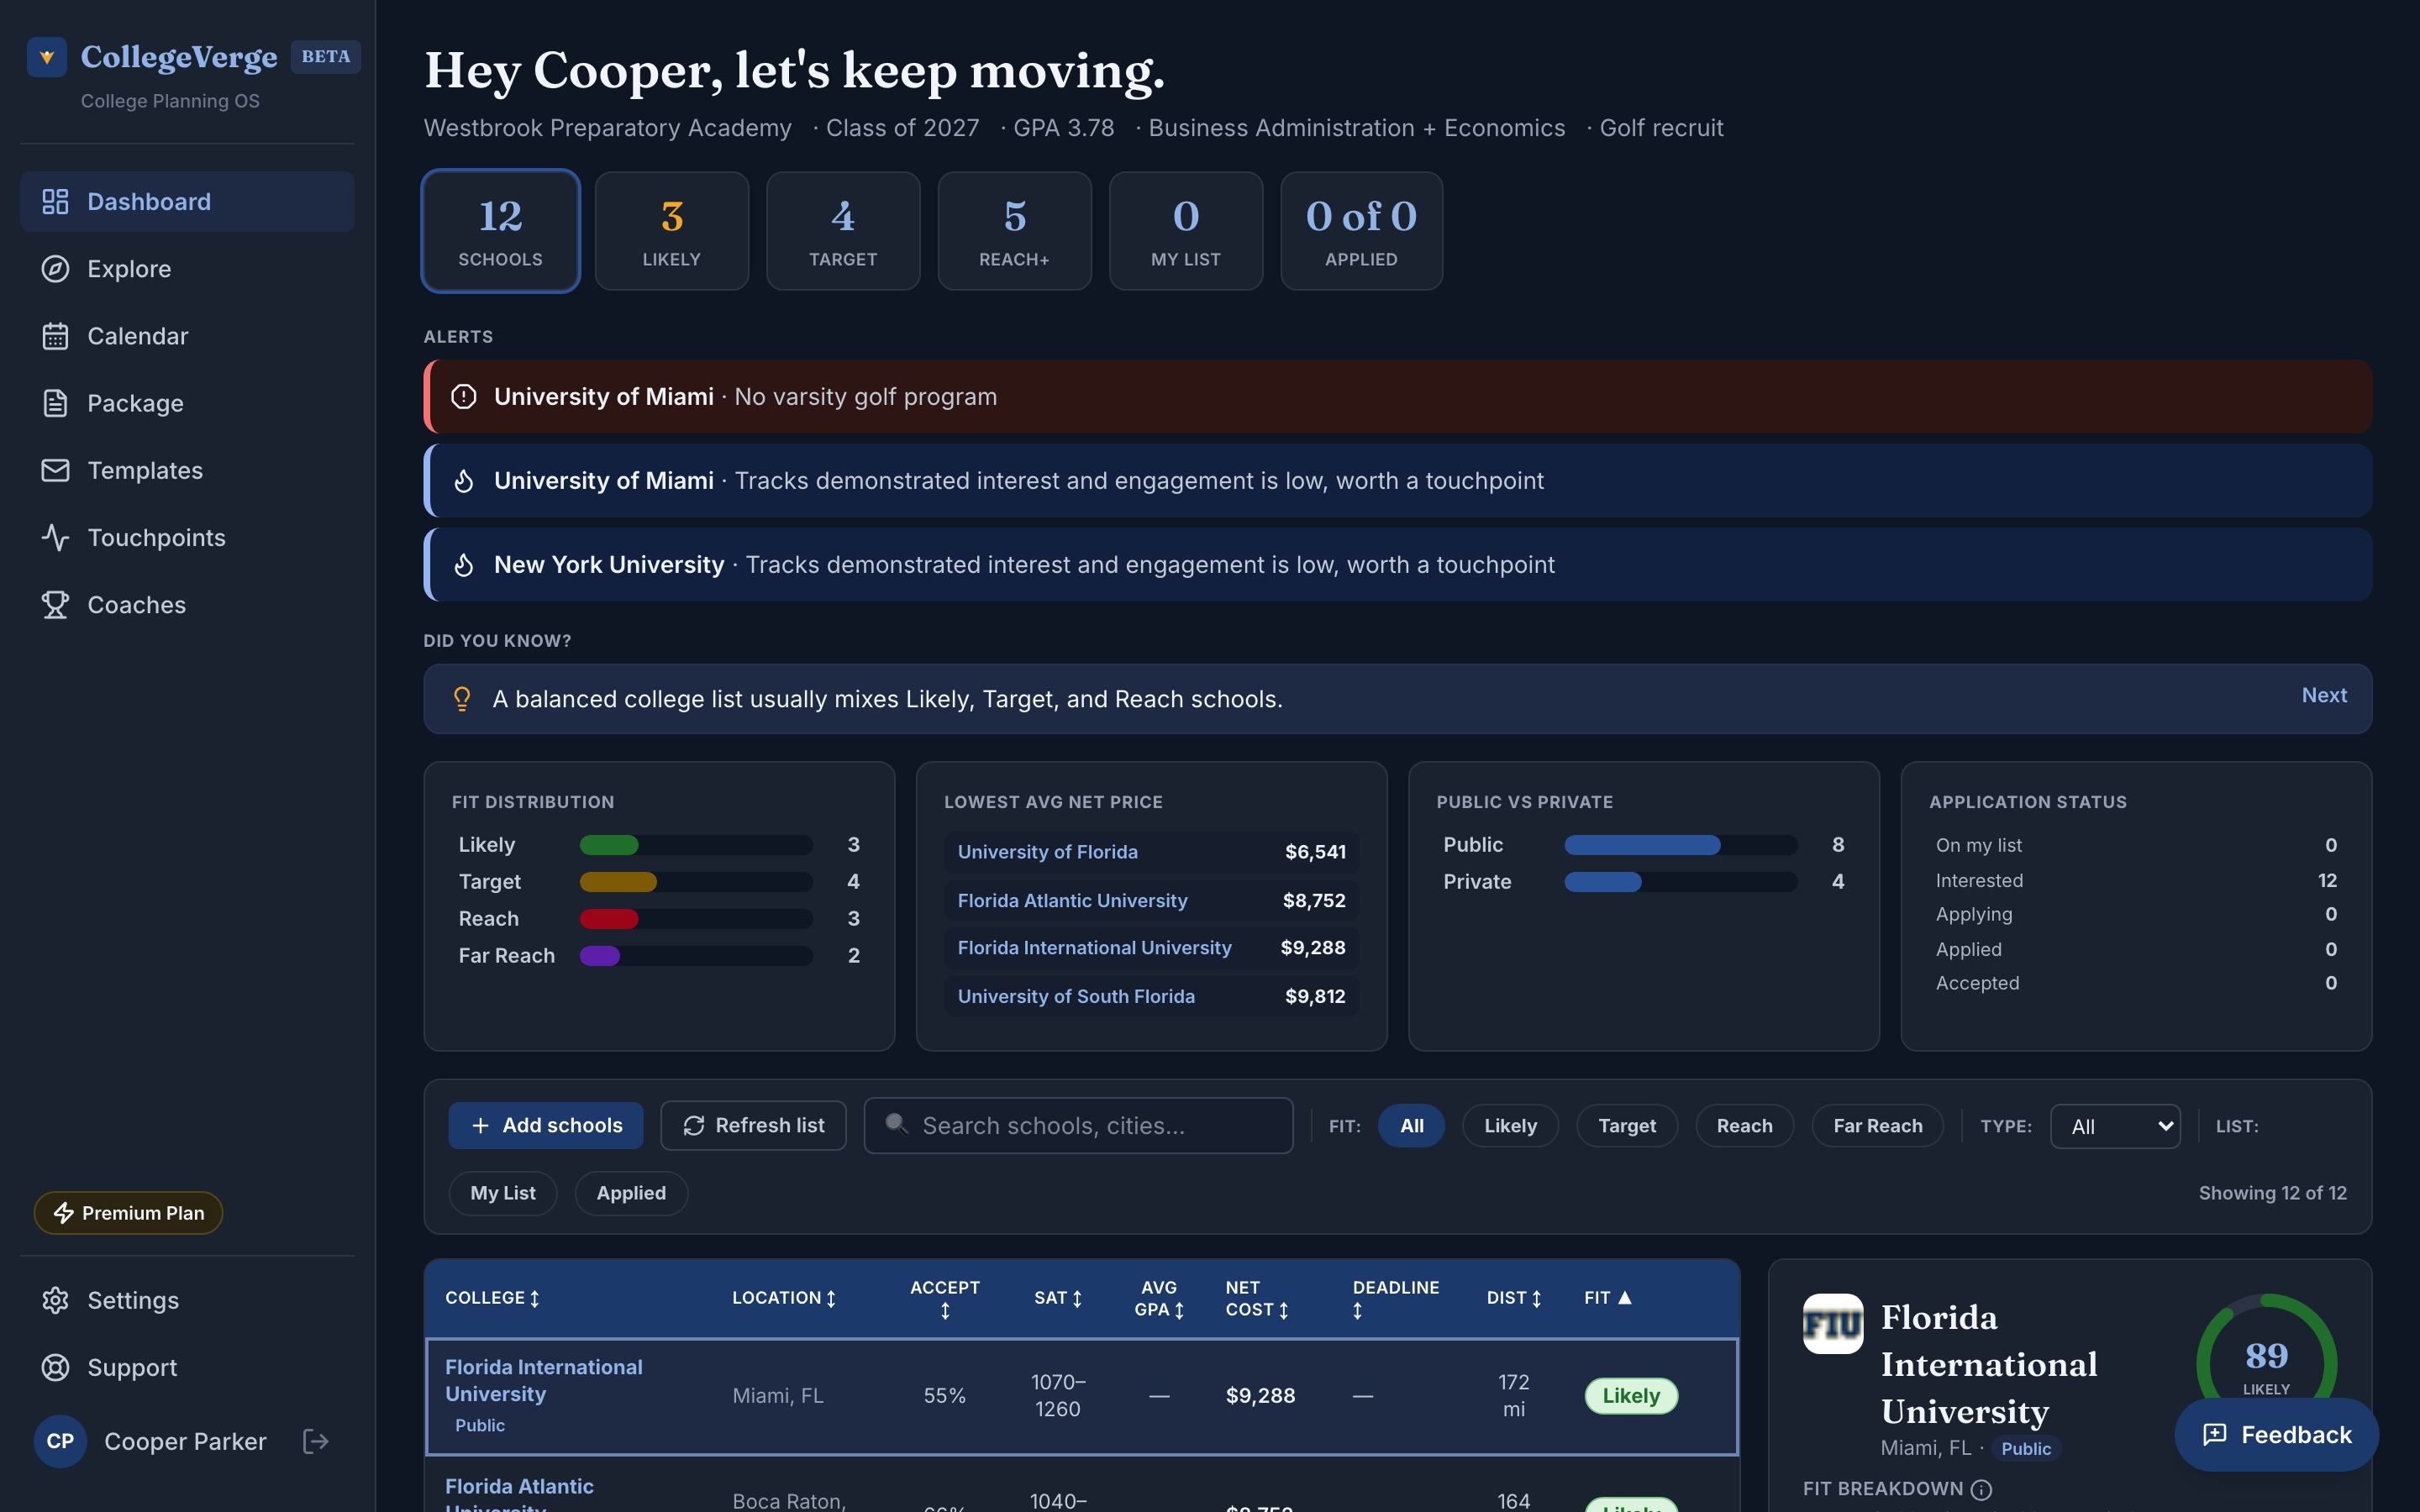Click the Calendar icon in sidebar
The image size is (2420, 1512).
pyautogui.click(x=55, y=336)
